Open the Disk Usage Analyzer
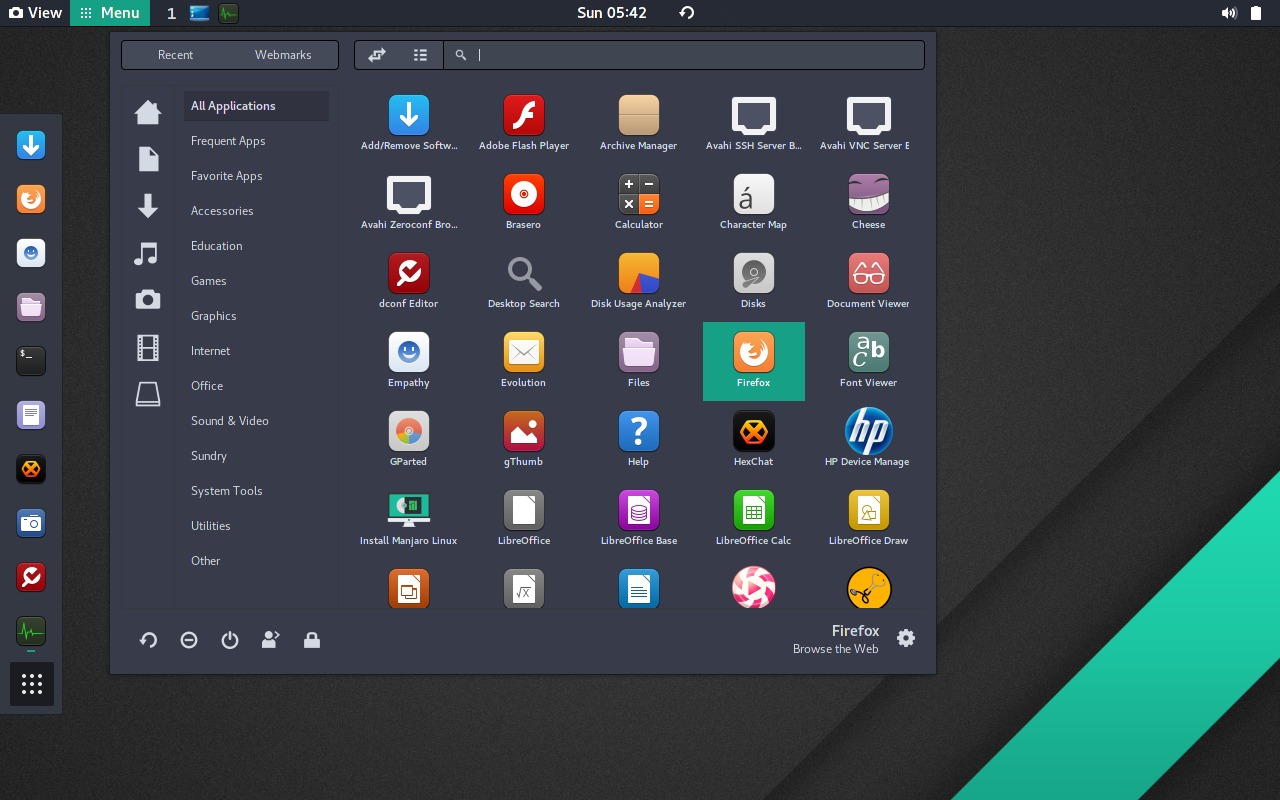The image size is (1280, 800). click(x=638, y=280)
